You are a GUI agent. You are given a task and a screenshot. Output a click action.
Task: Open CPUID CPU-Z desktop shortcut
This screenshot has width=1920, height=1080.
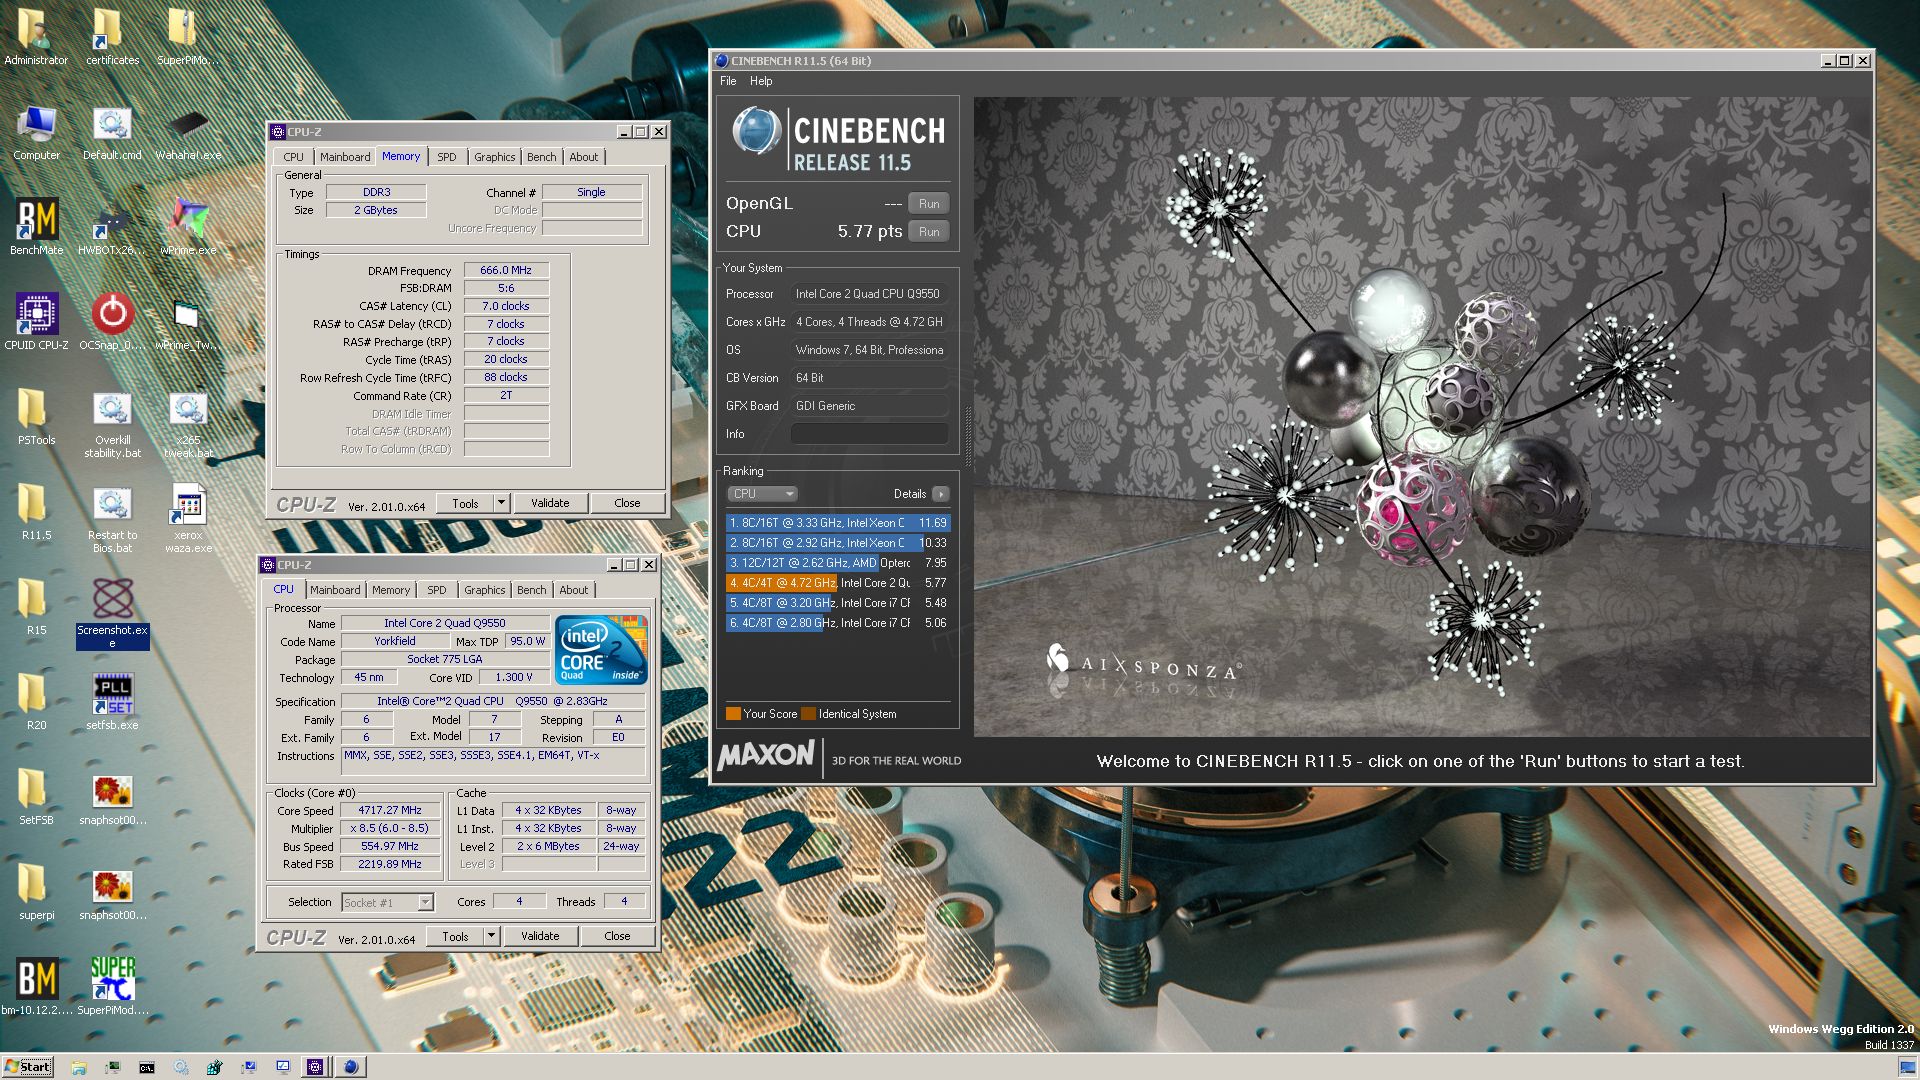(36, 322)
